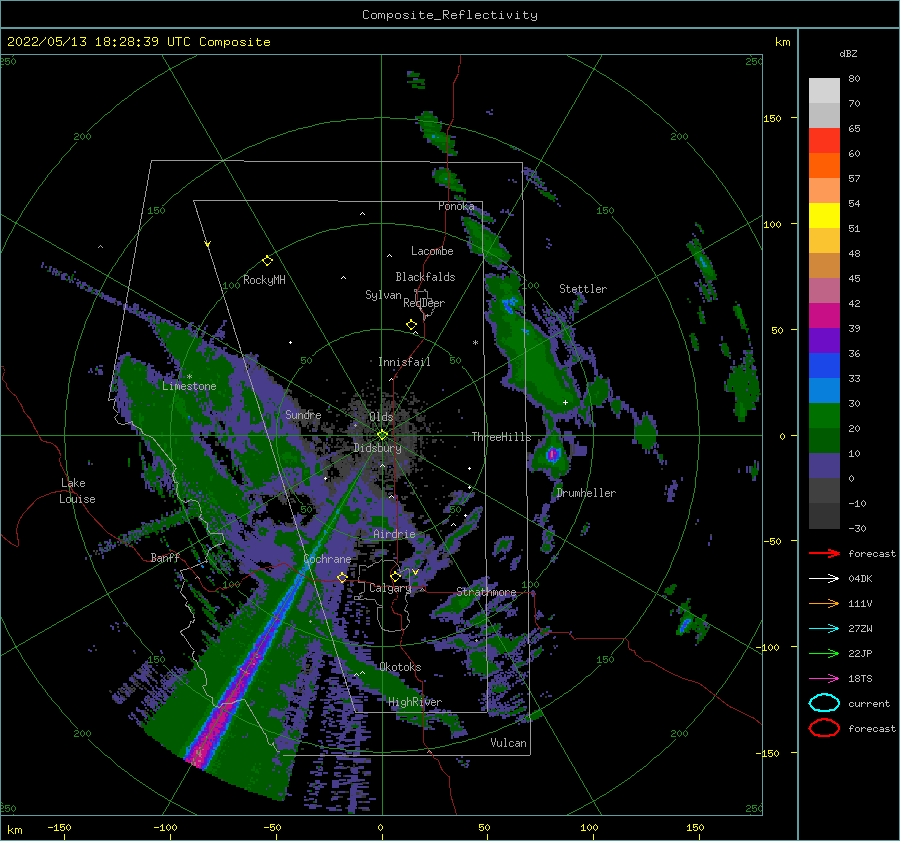Click the RockyMH station label
The width and height of the screenshot is (900, 841).
[264, 280]
